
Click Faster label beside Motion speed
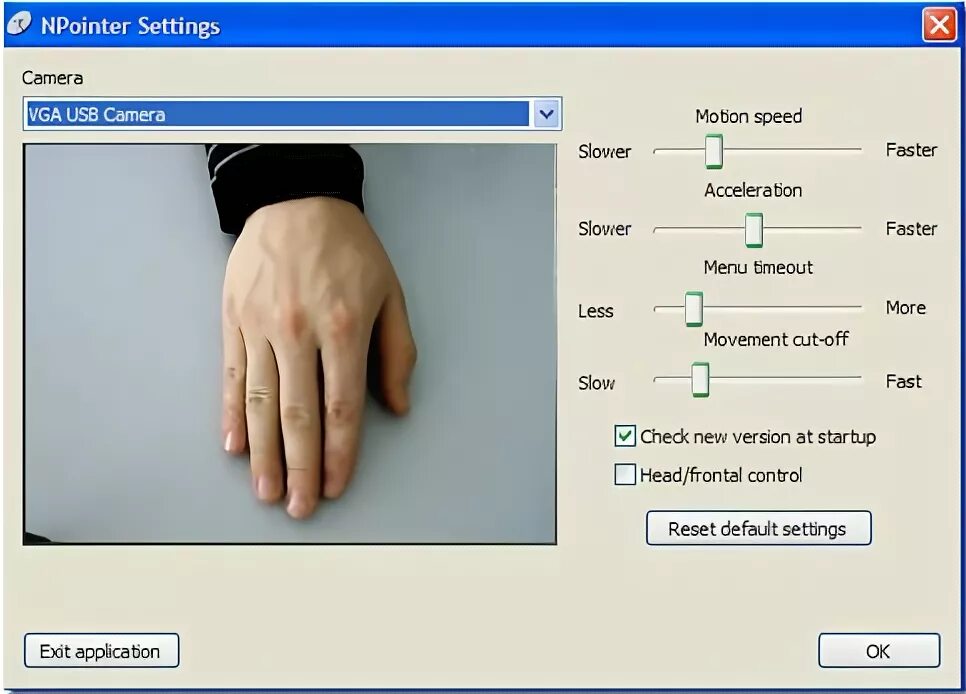(911, 150)
